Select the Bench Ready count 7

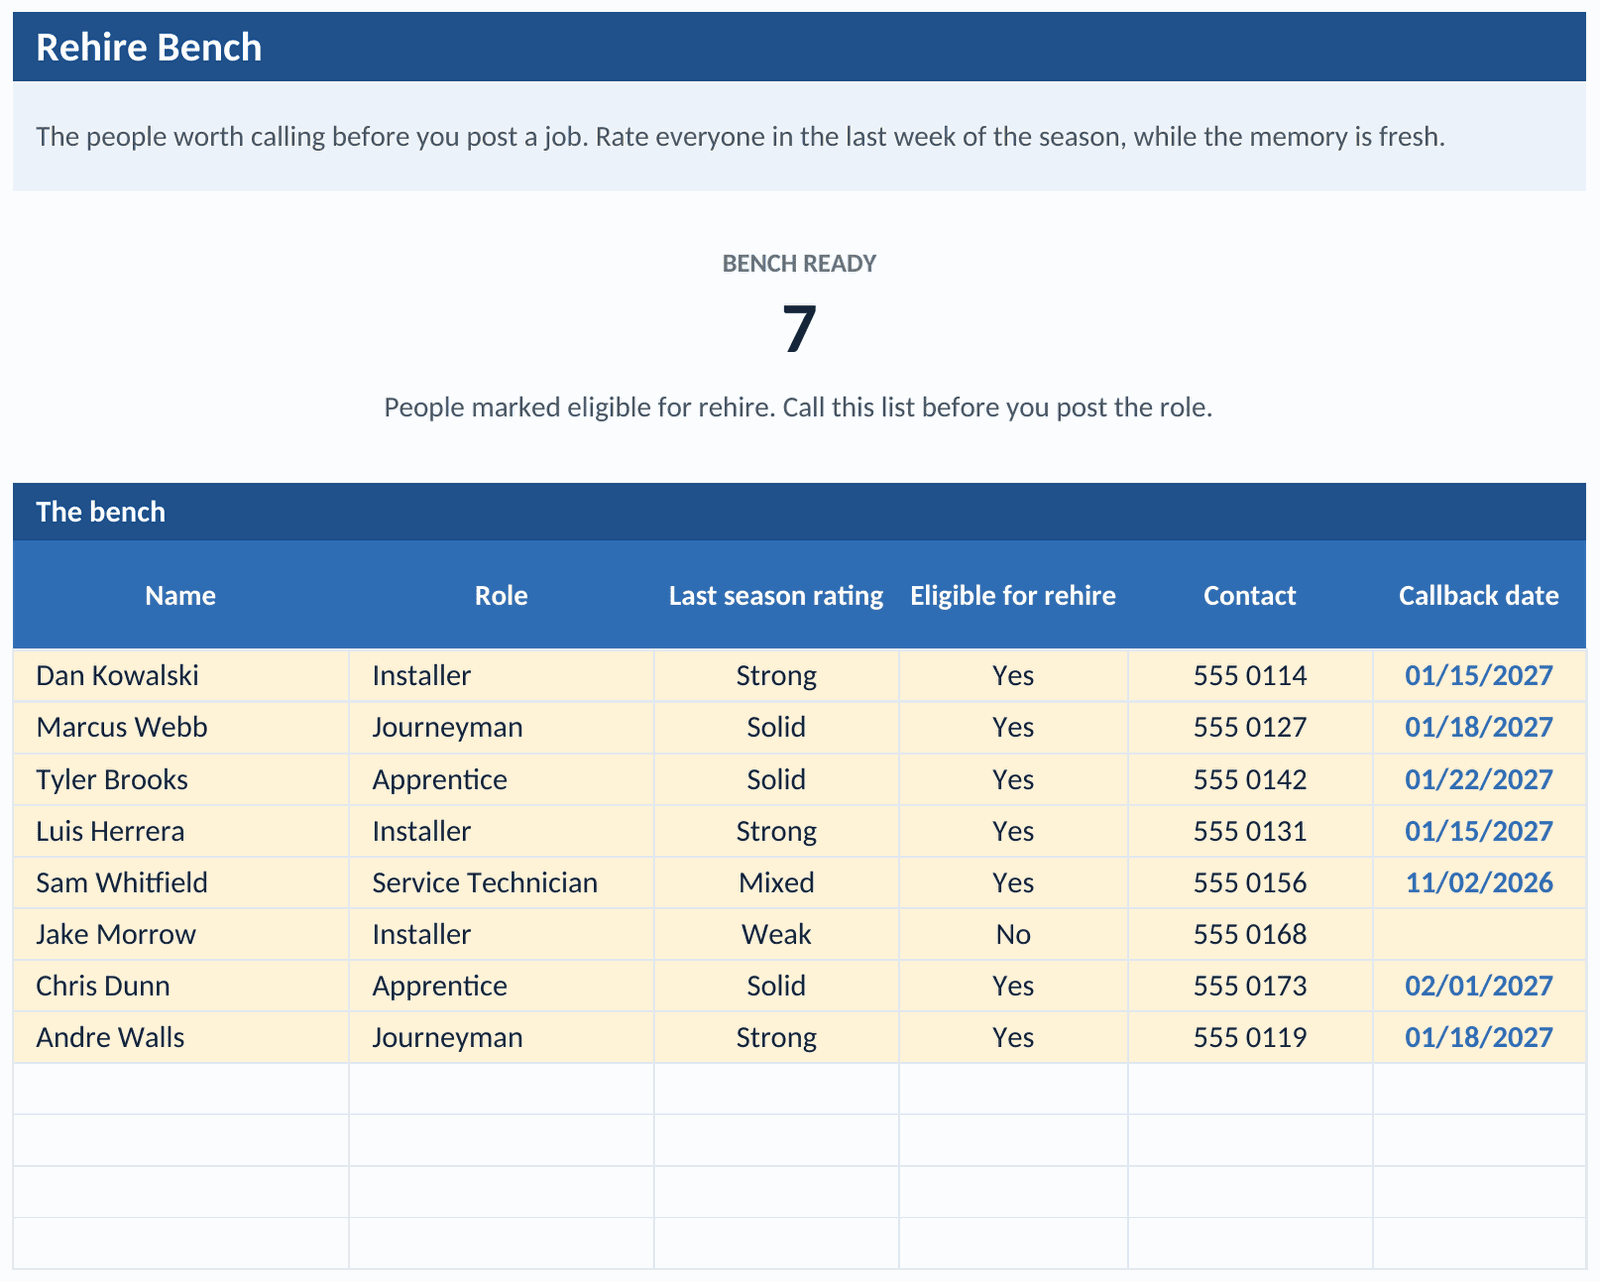[799, 329]
